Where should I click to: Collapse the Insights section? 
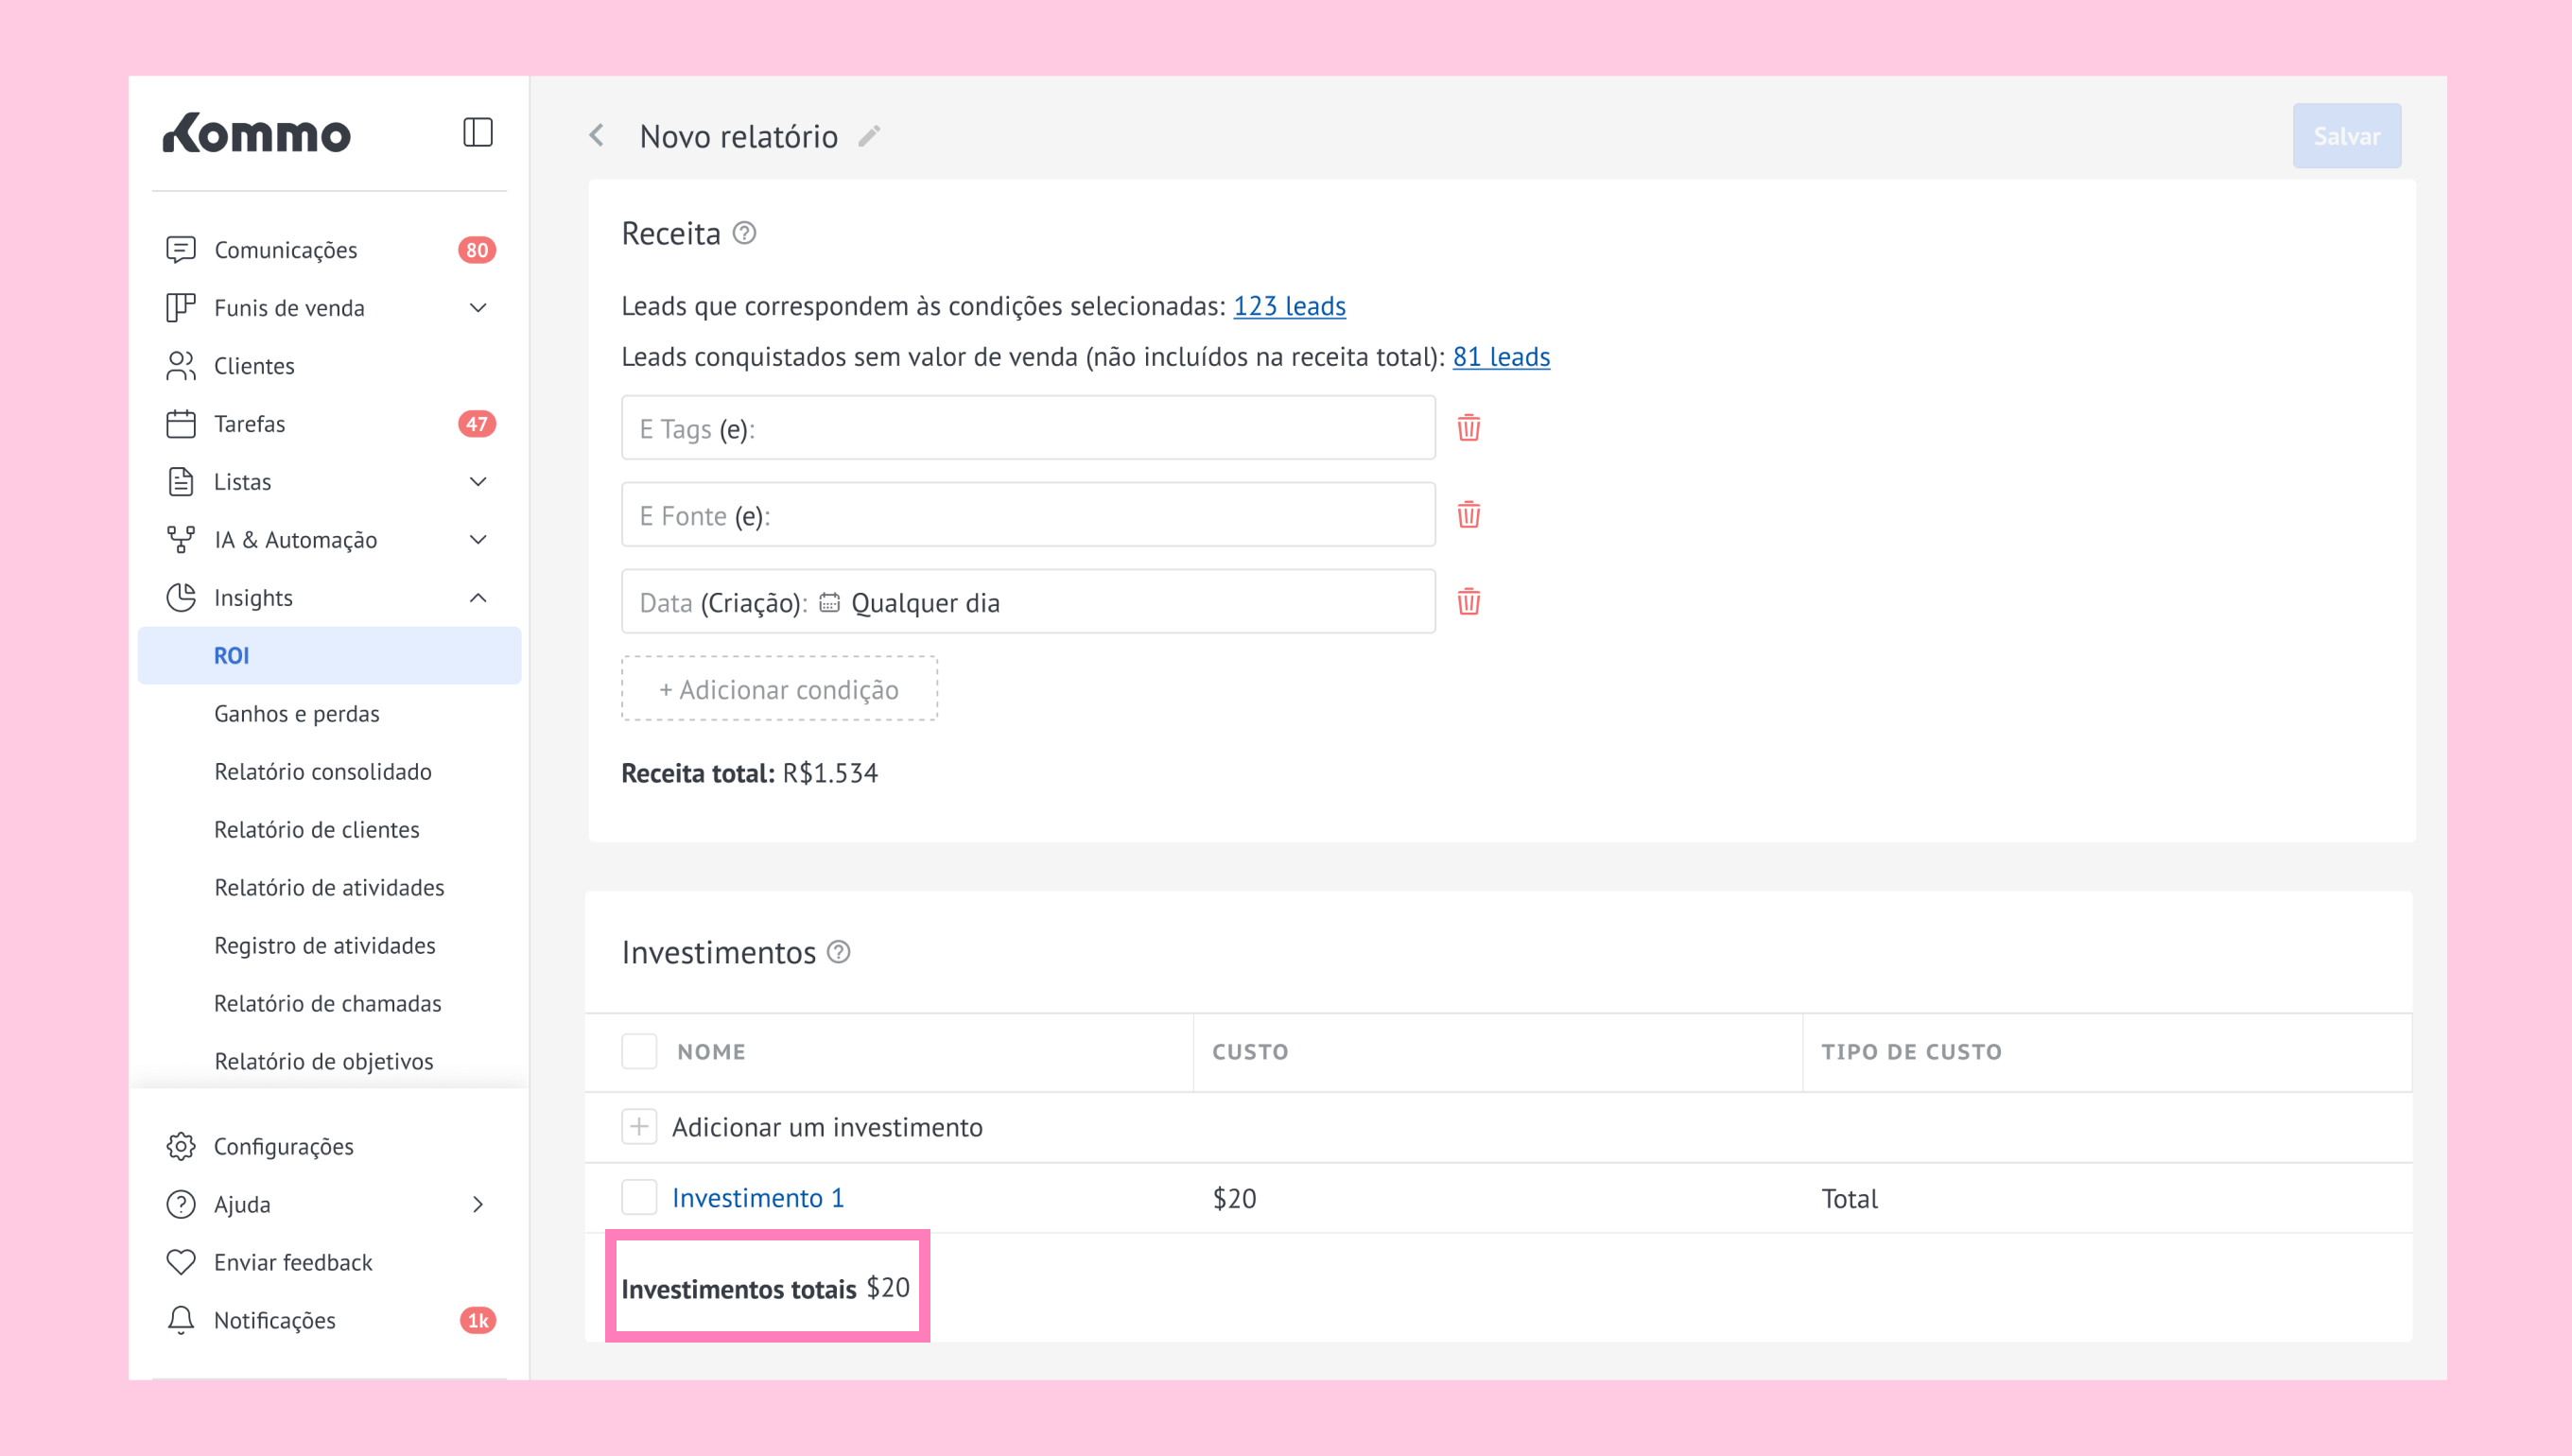(478, 598)
